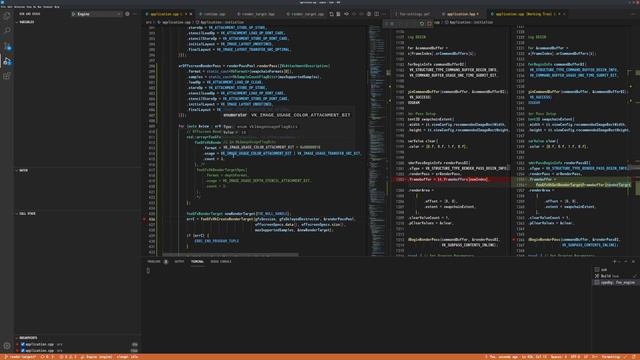The width and height of the screenshot is (640, 360).
Task: Start debugging with the green play icon
Action: point(74,14)
